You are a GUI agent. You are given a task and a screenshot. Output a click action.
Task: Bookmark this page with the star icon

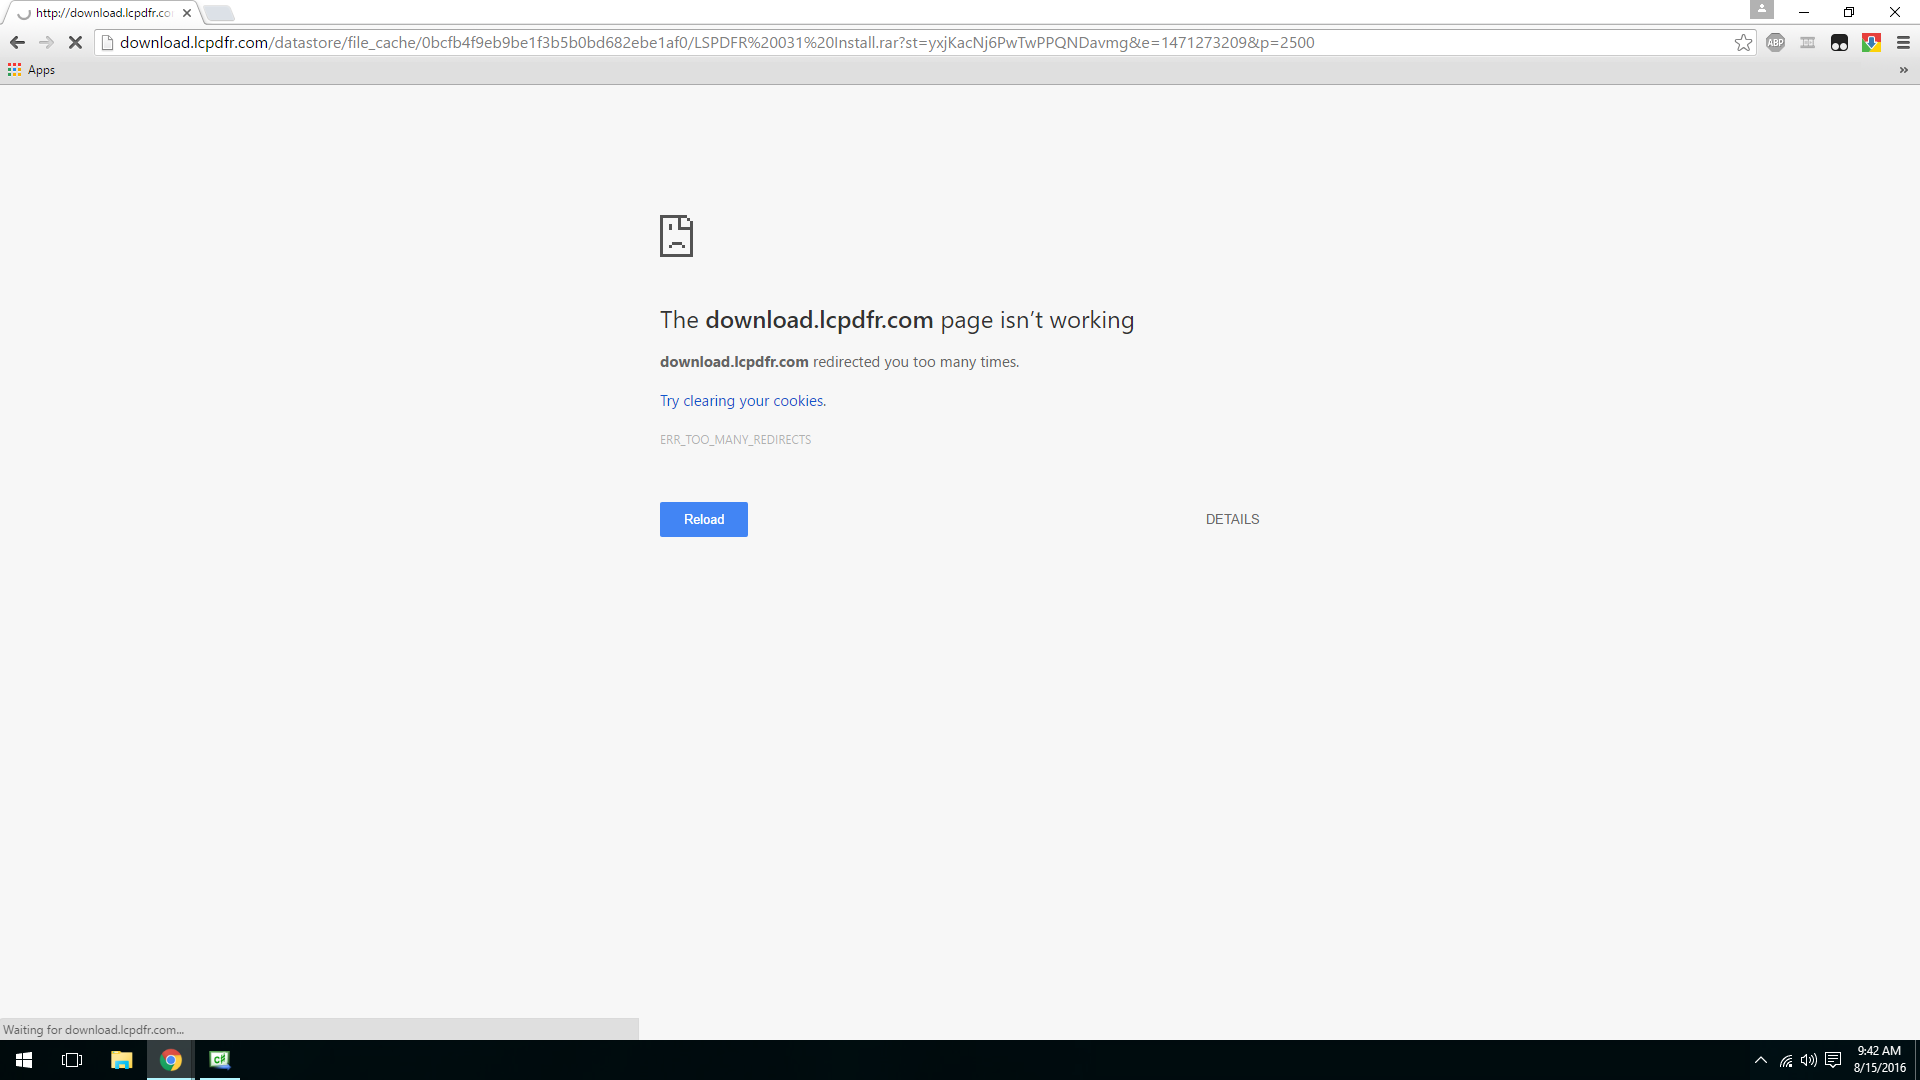1743,42
